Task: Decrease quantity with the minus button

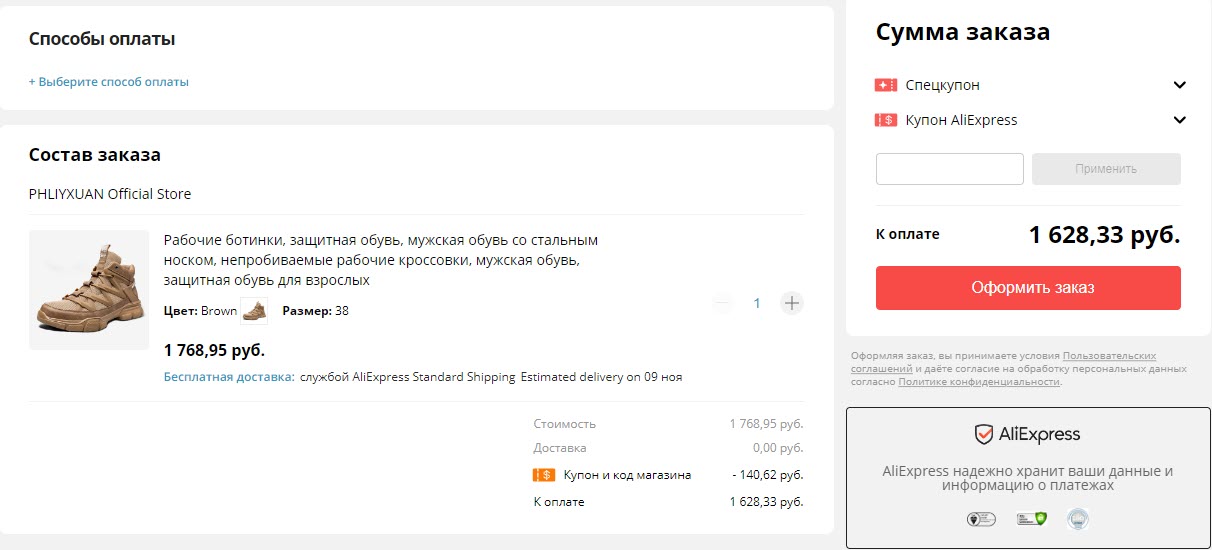Action: coord(723,303)
